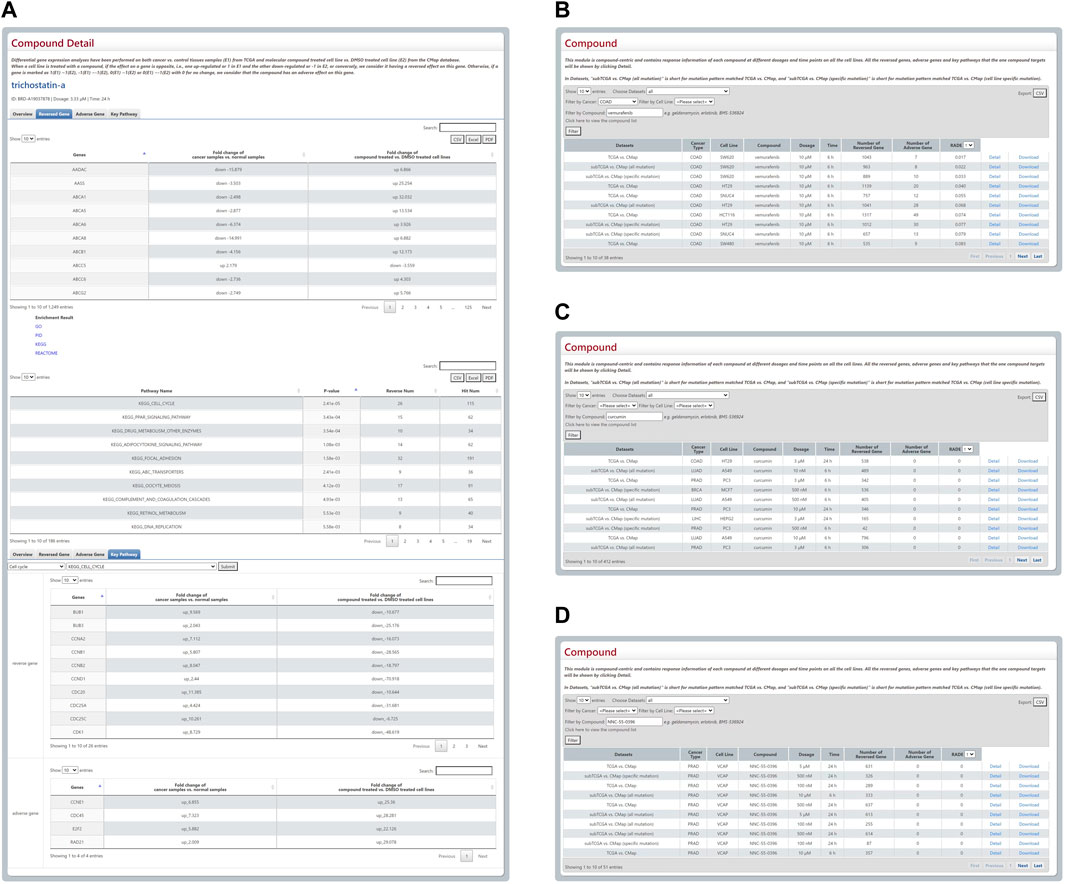
Task: Sort reversed gene table by Genes arrow in panel A
Action: [144, 154]
